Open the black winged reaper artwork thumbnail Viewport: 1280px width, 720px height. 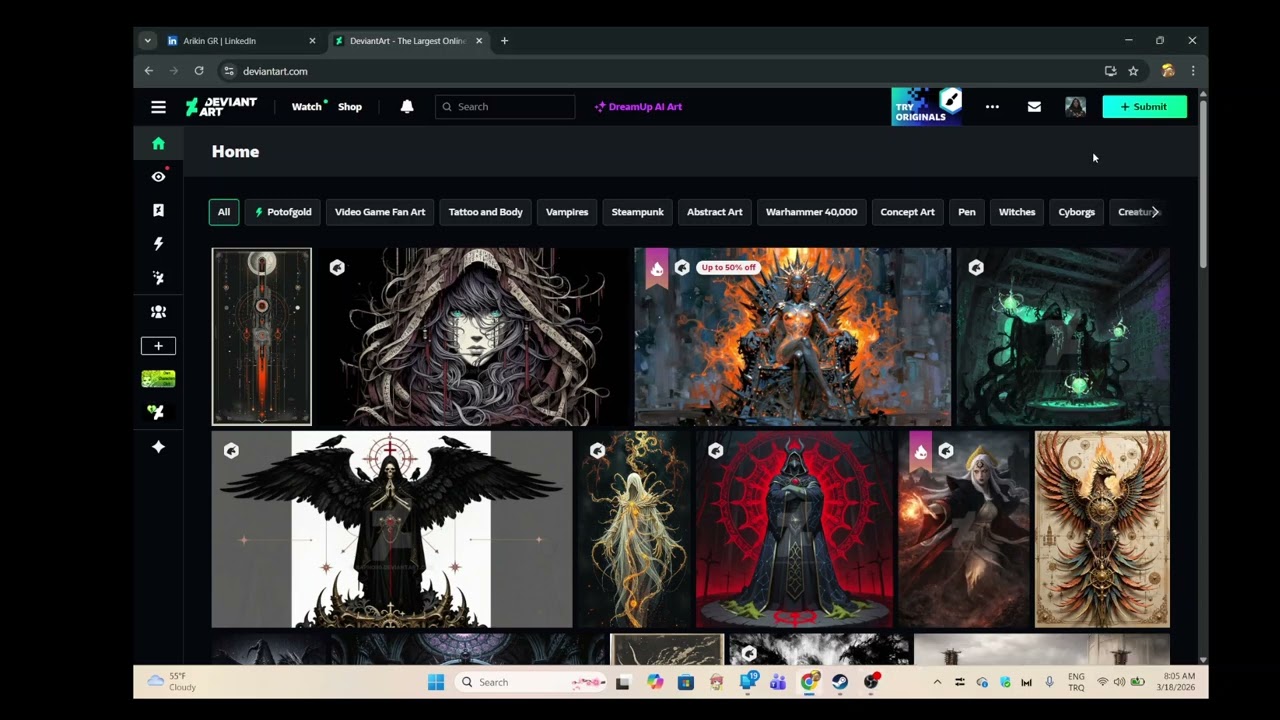391,529
